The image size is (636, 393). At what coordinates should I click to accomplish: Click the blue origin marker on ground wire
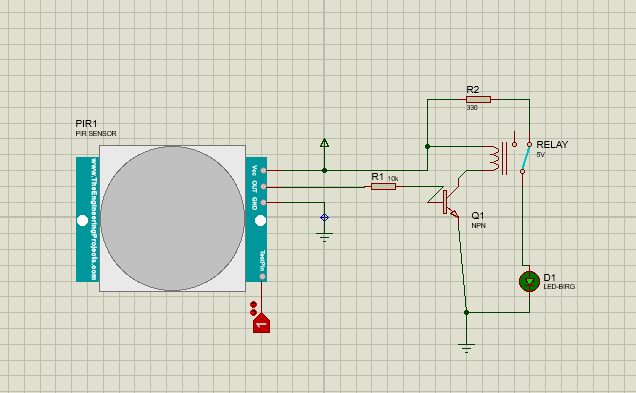point(324,218)
